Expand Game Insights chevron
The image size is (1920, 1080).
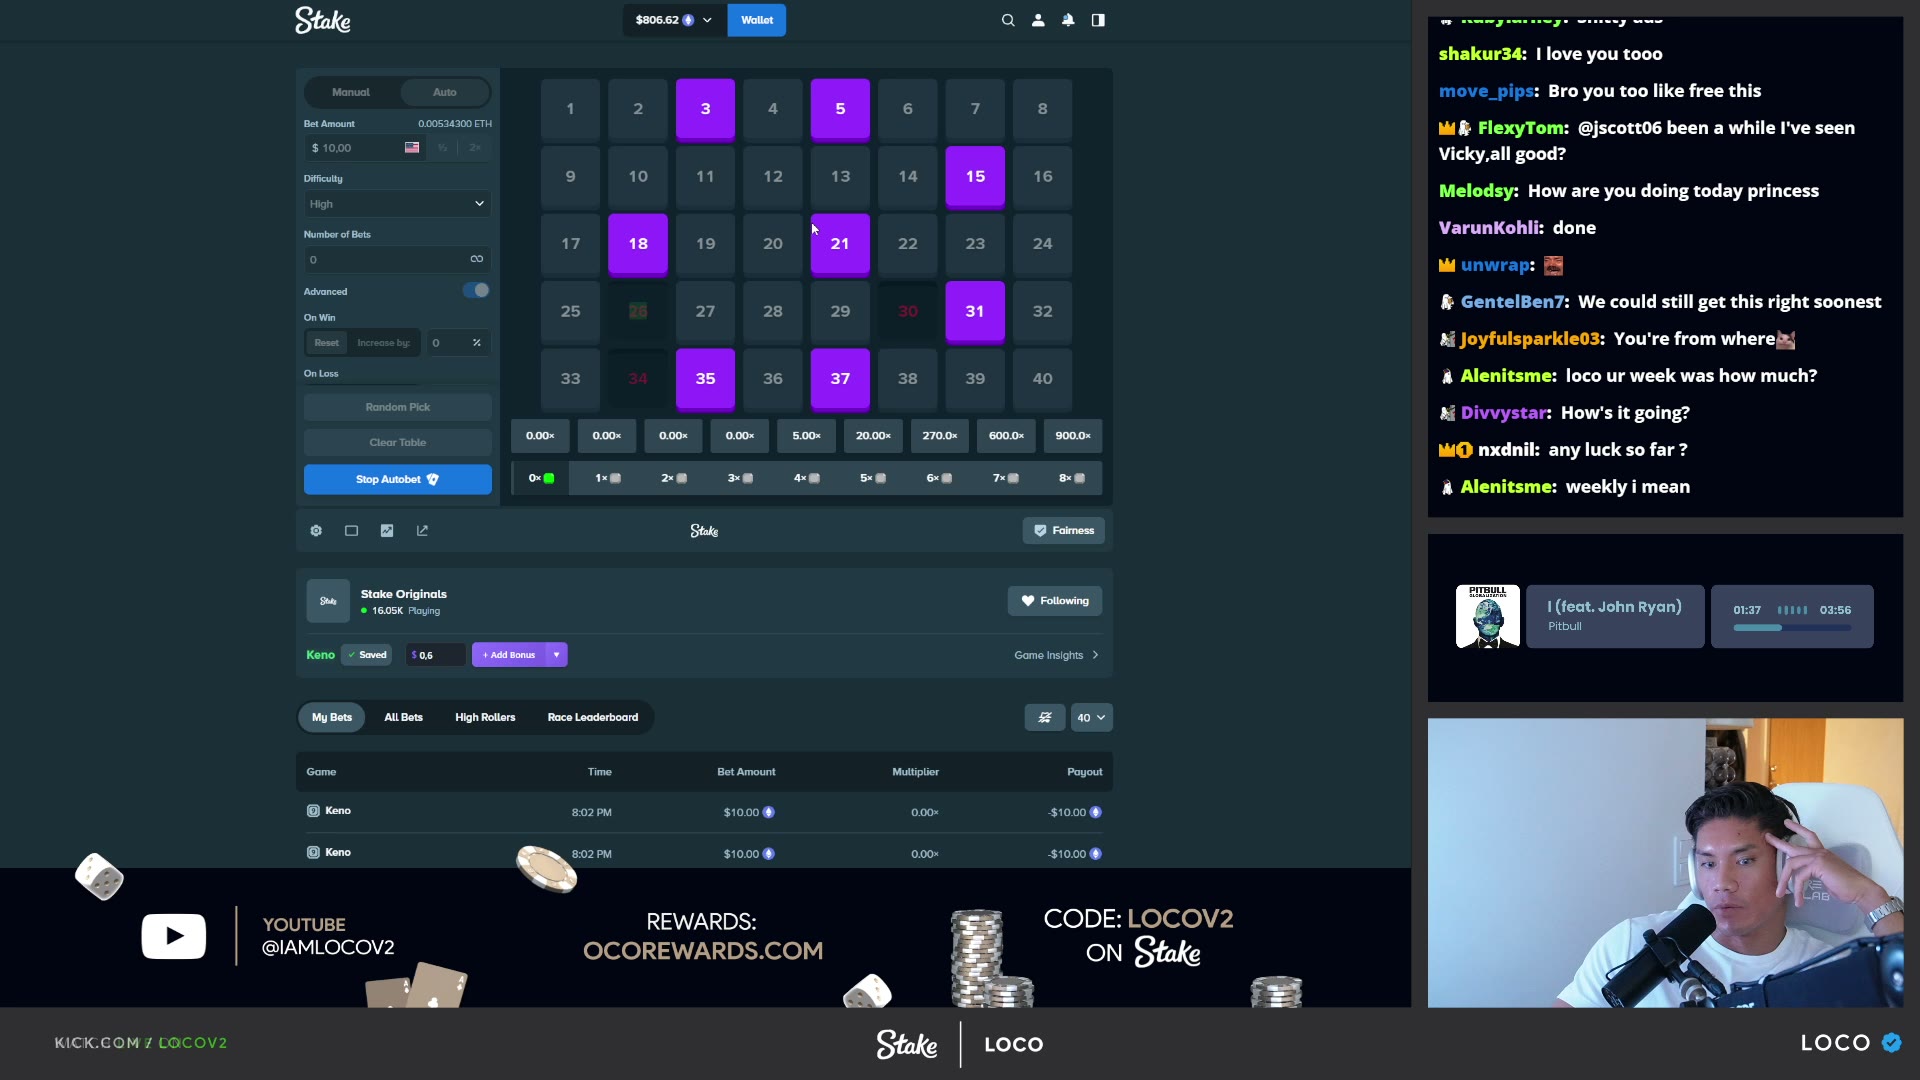[1096, 655]
